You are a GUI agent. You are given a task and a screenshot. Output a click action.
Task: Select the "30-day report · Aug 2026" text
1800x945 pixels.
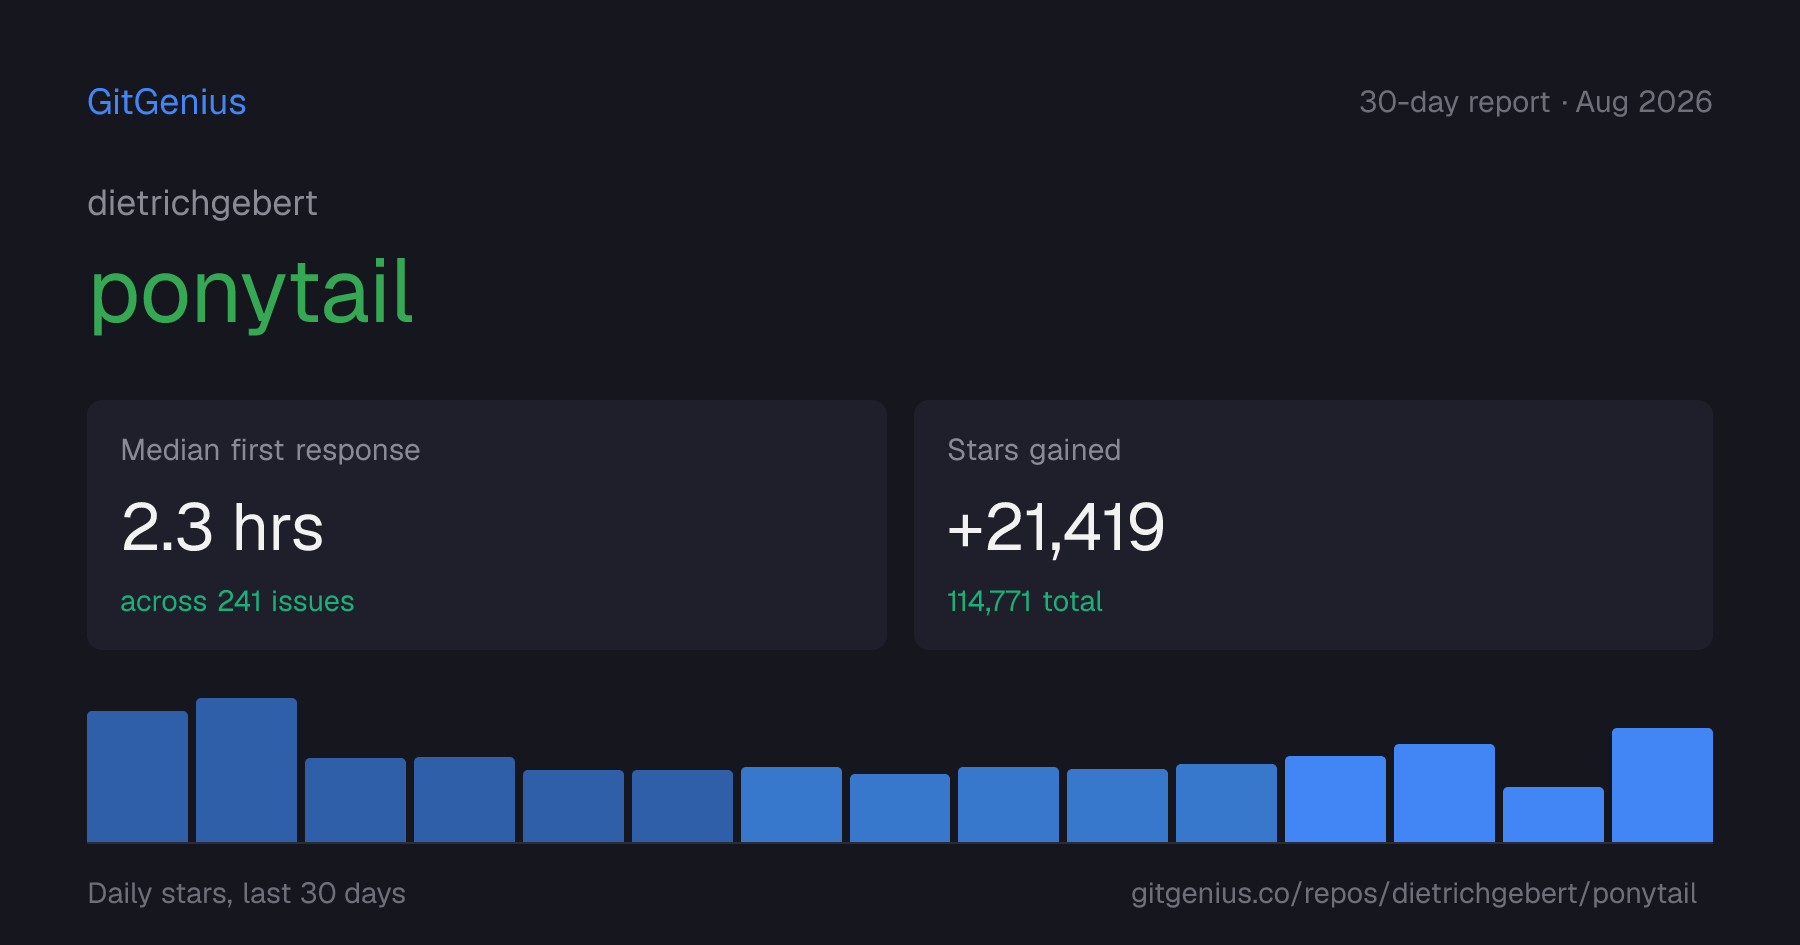click(1535, 102)
